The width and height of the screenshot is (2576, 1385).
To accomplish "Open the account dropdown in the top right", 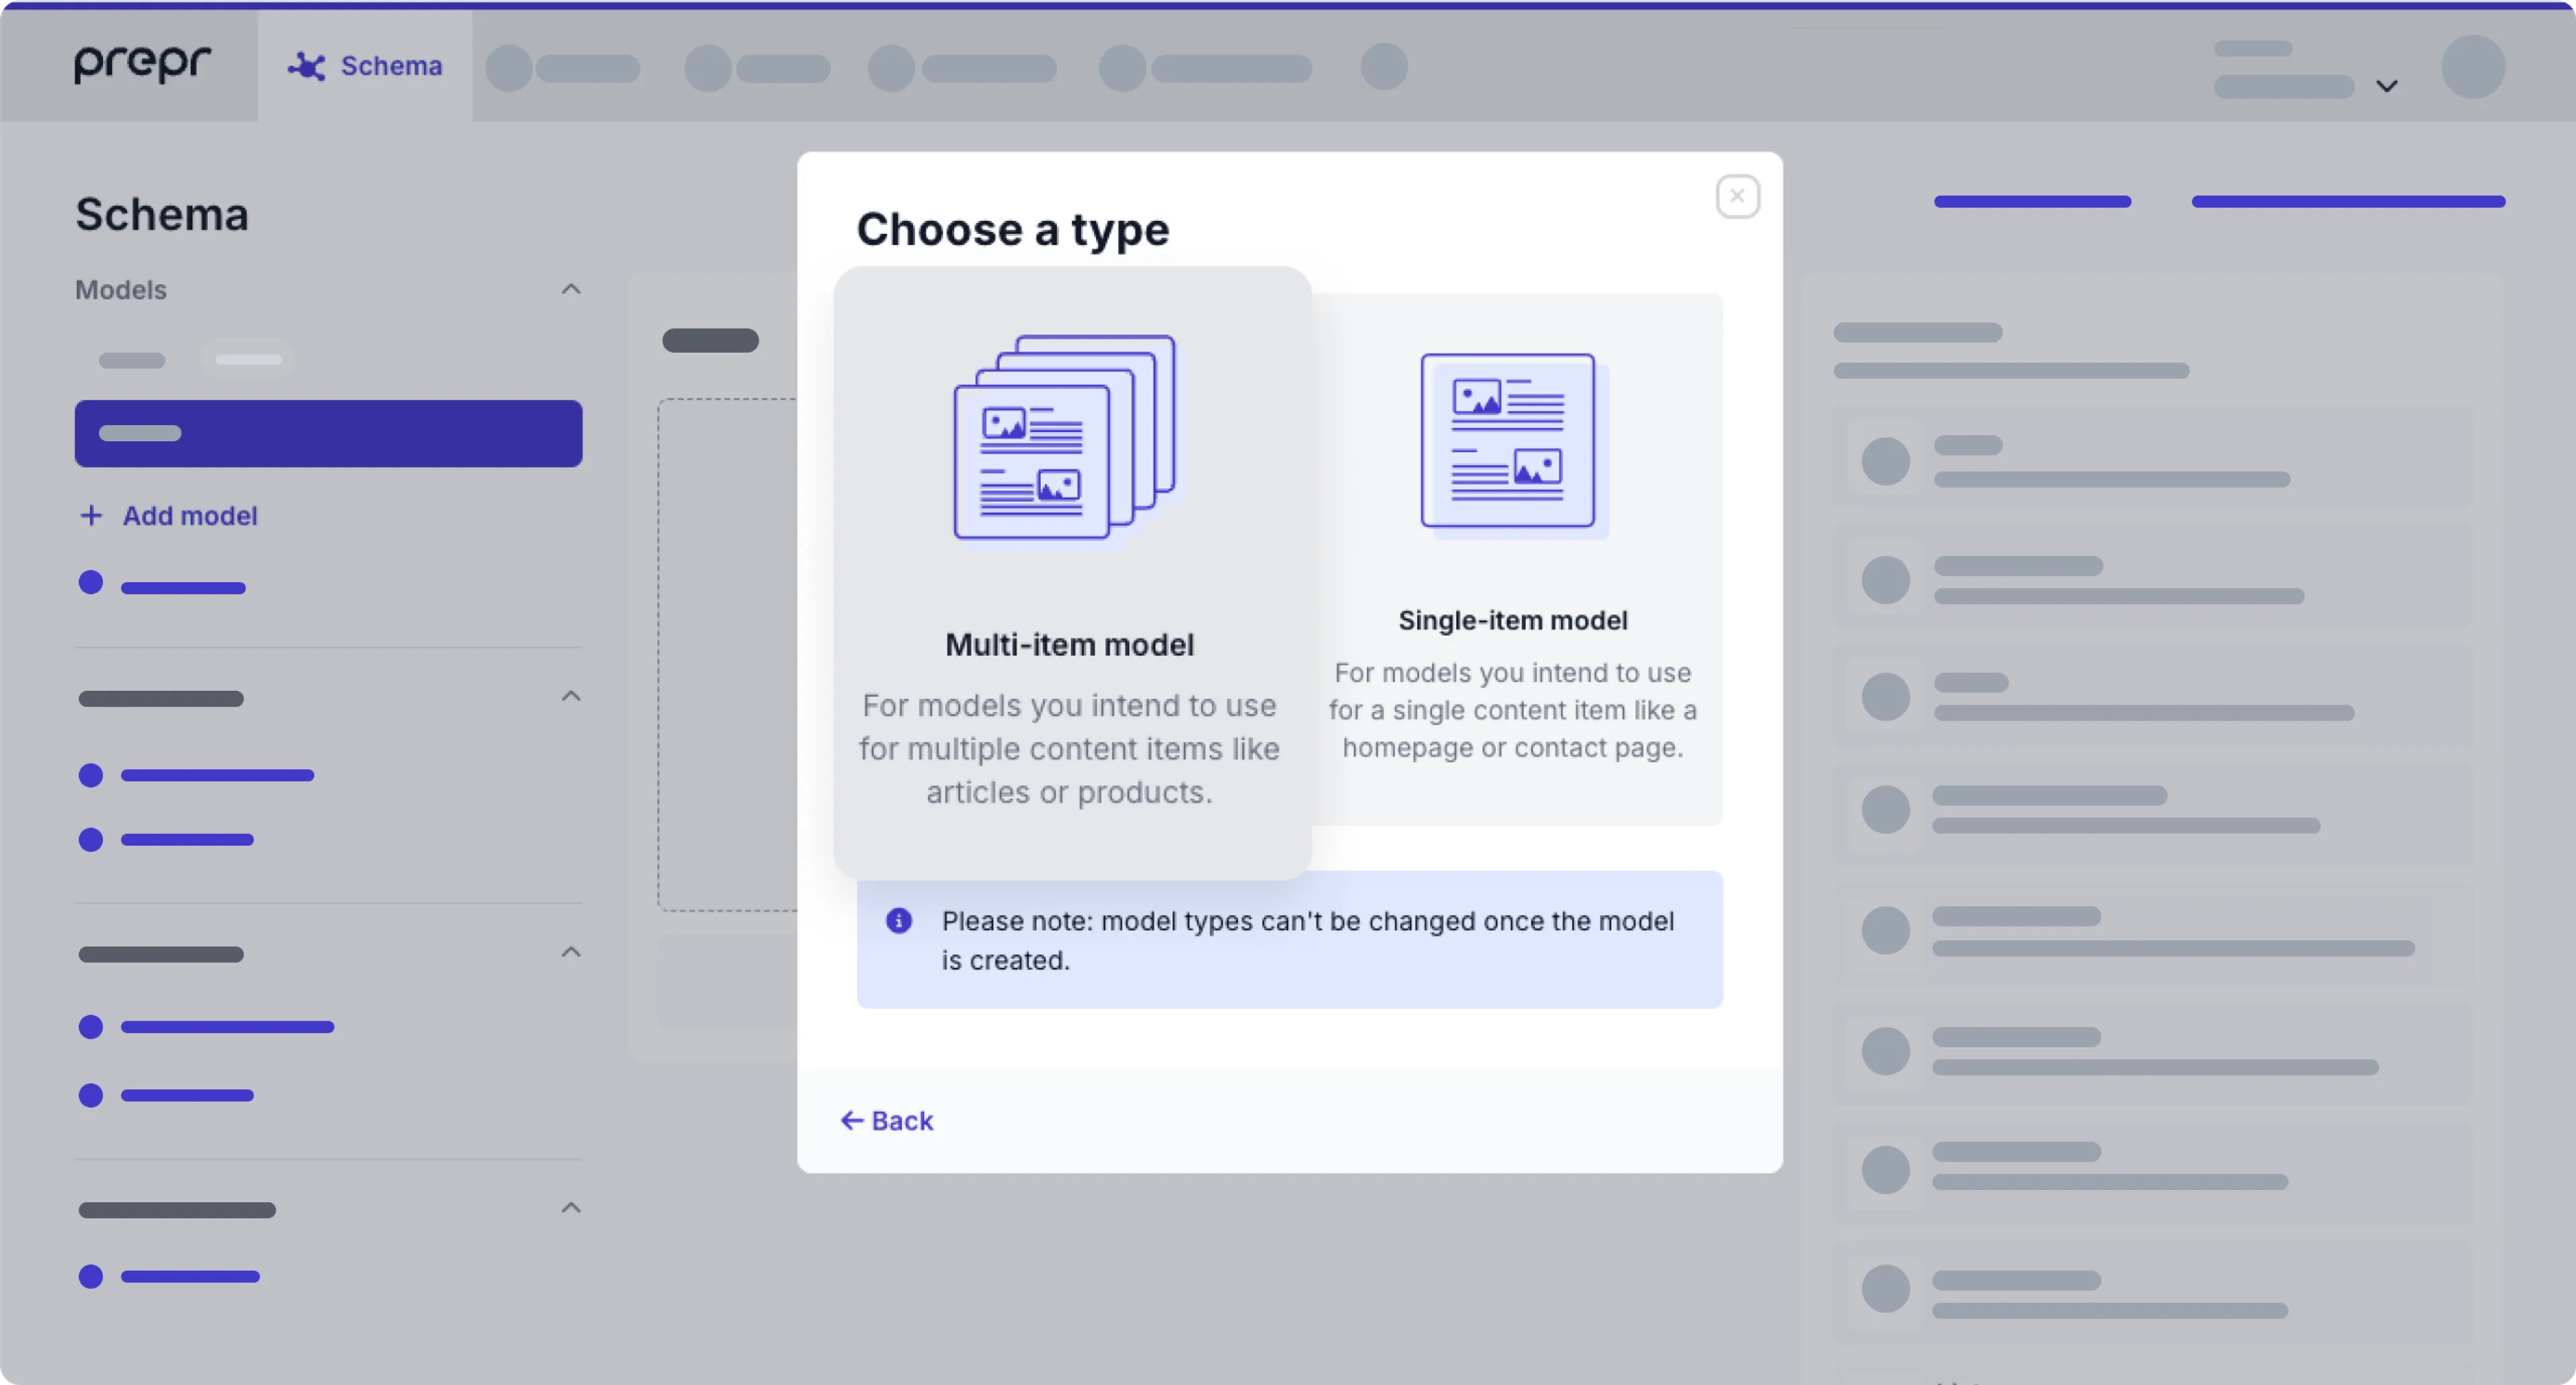I will click(x=2387, y=86).
